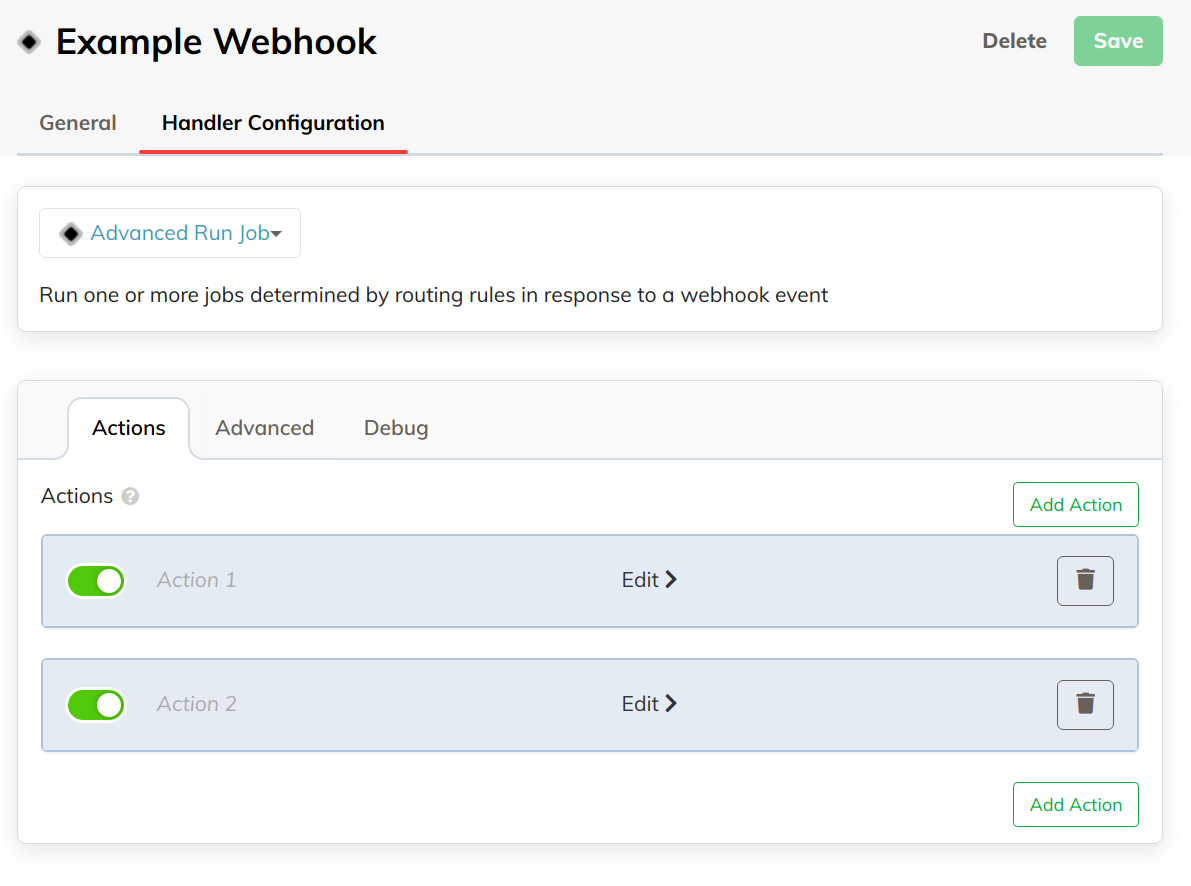Open the Advanced sub-tab
Viewport: 1191px width, 886px height.
(x=264, y=428)
